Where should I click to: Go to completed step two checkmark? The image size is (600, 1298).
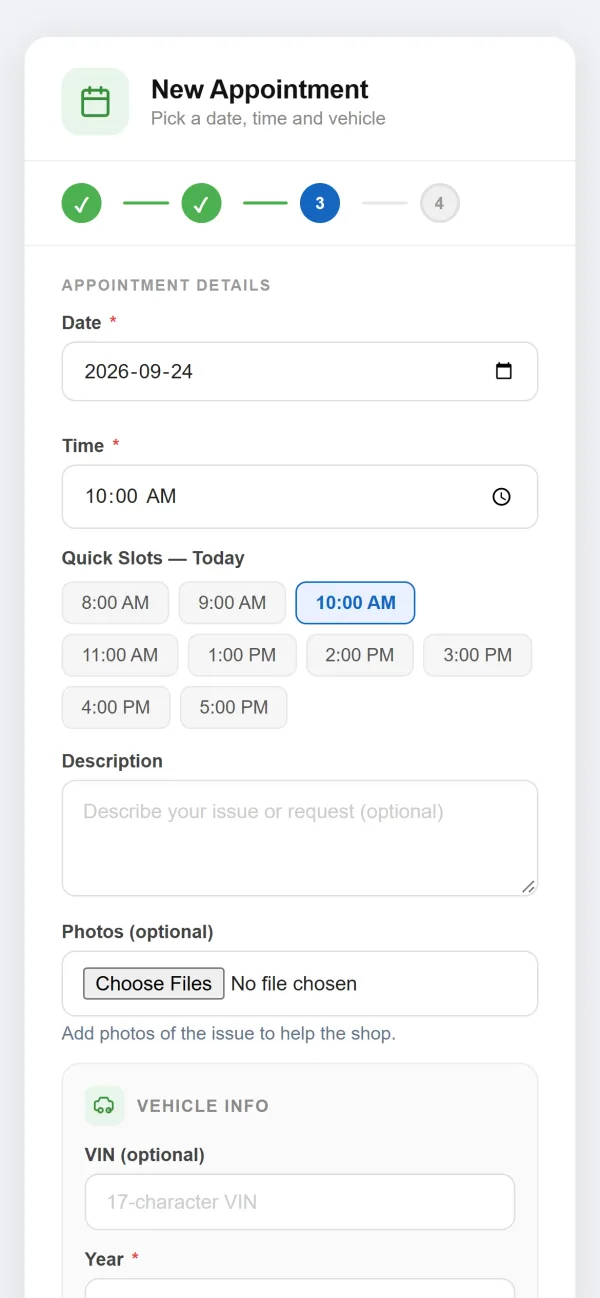(201, 204)
